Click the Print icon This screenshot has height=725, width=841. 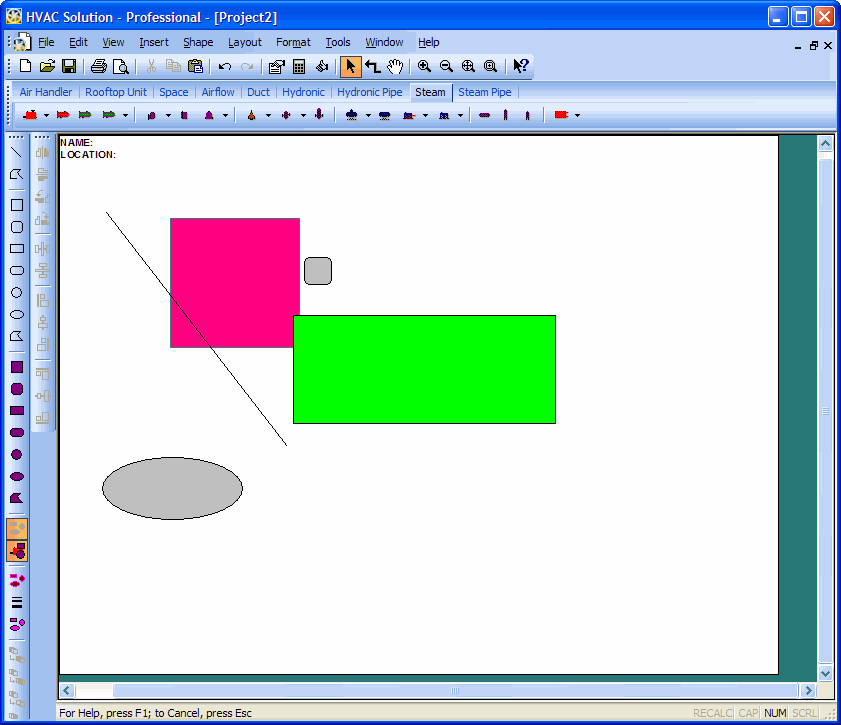click(x=99, y=66)
